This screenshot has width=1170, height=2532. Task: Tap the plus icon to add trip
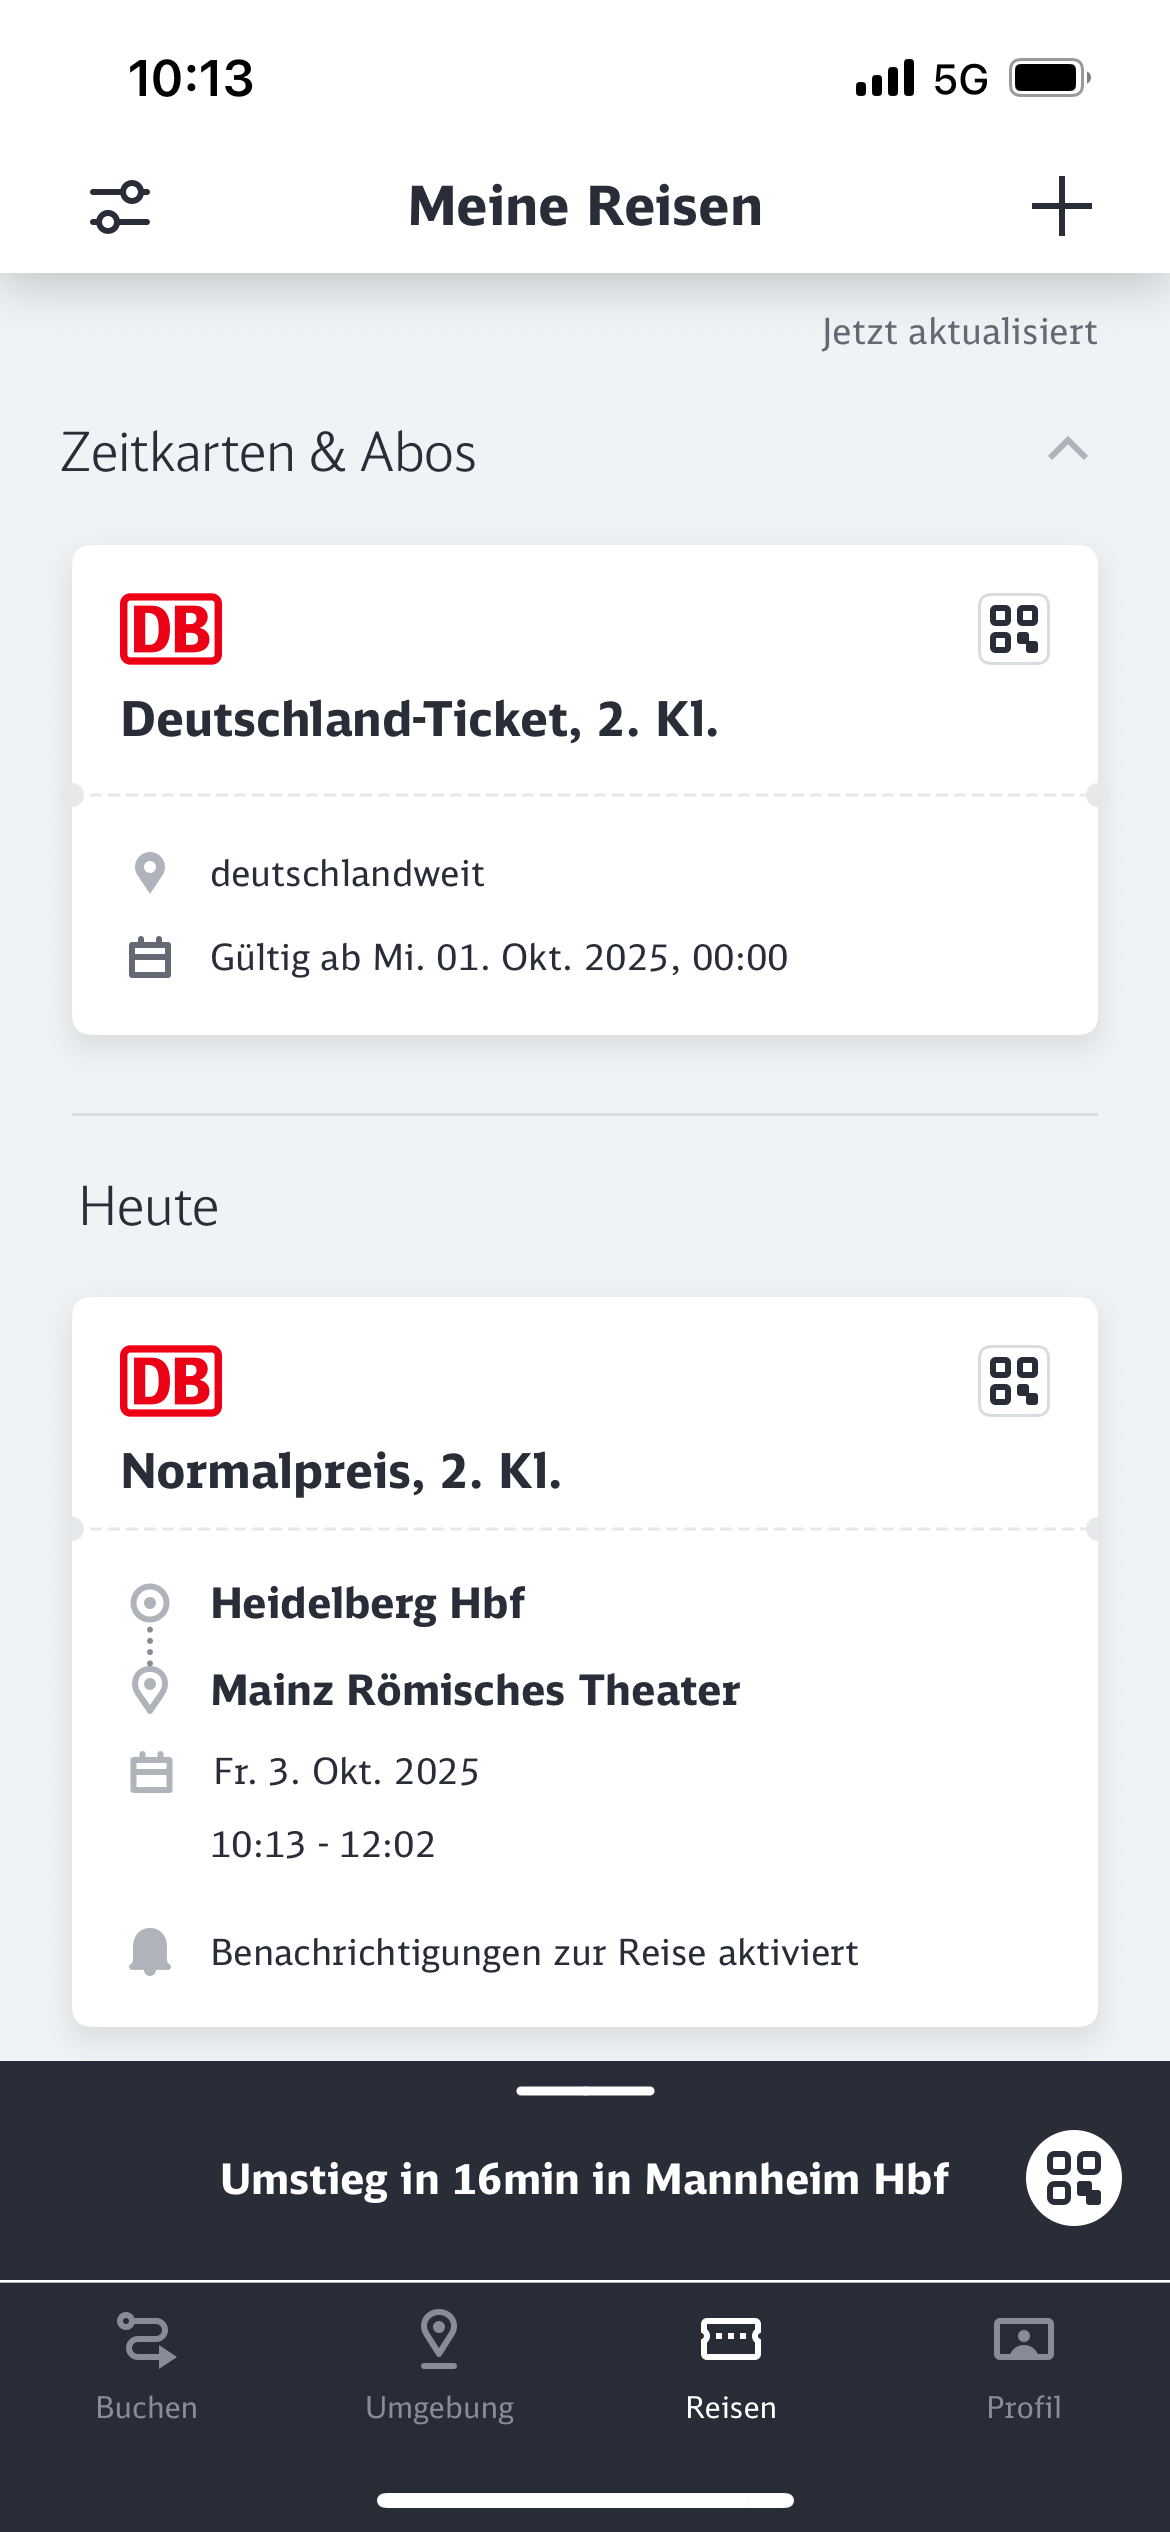pyautogui.click(x=1061, y=207)
